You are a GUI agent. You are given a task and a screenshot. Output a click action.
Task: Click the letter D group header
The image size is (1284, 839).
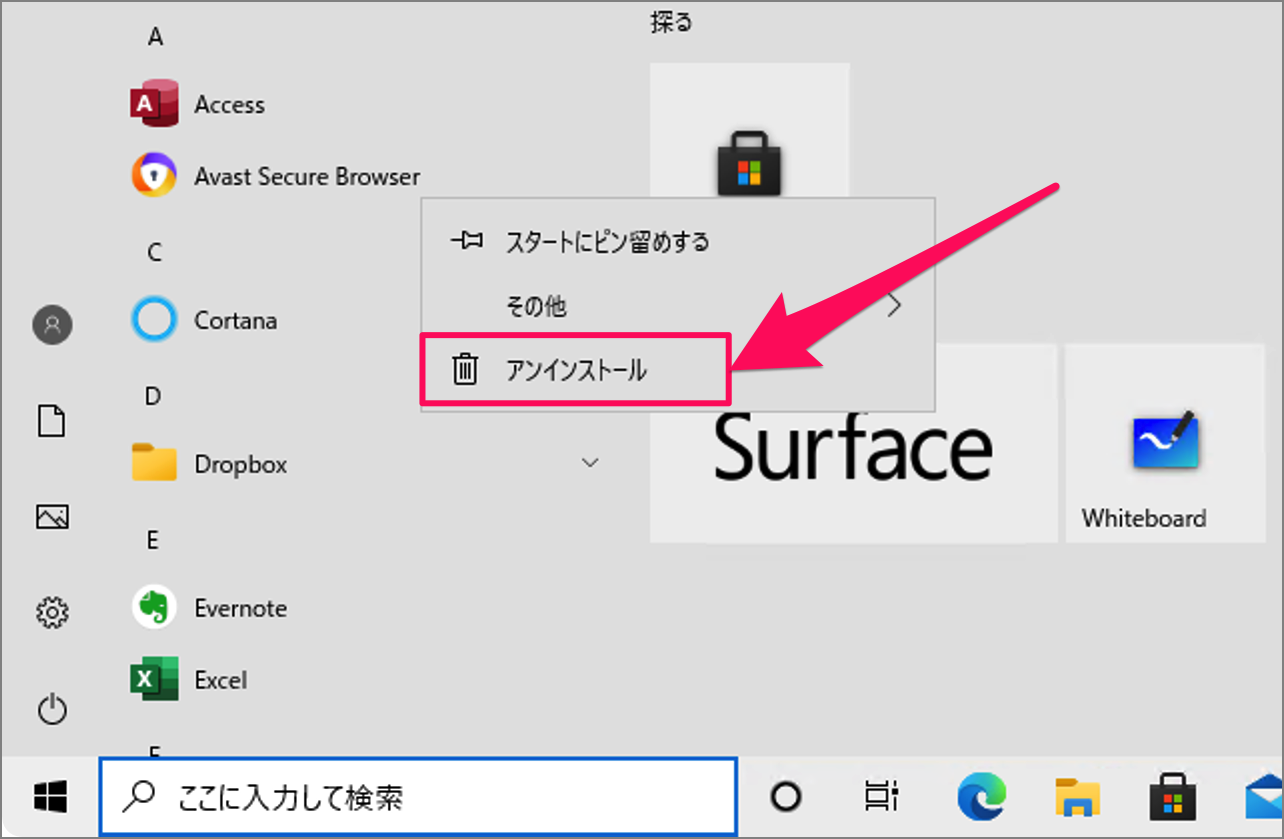(x=153, y=397)
